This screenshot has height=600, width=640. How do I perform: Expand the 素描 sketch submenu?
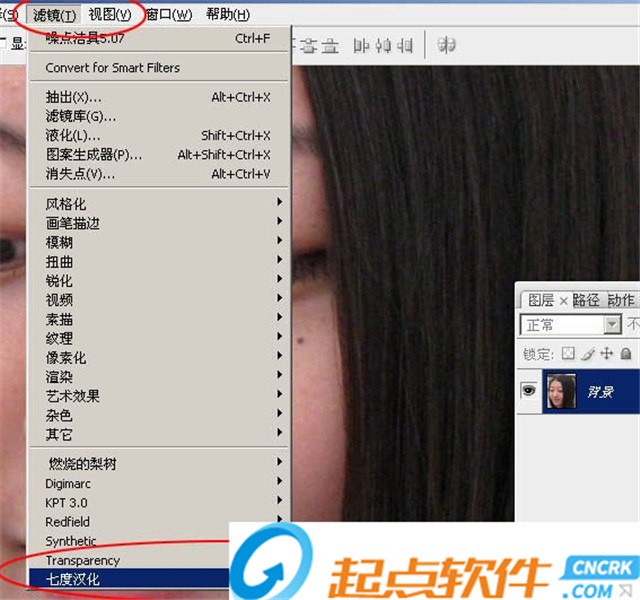pos(159,319)
